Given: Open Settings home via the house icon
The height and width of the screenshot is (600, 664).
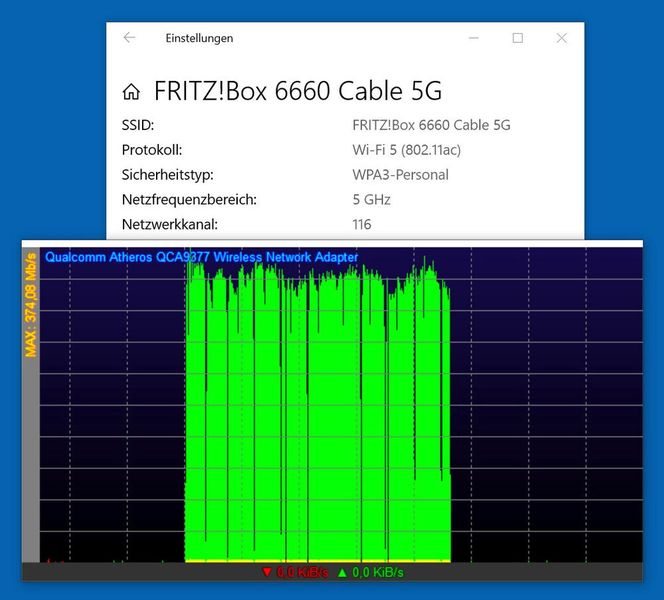Looking at the screenshot, I should click(131, 91).
